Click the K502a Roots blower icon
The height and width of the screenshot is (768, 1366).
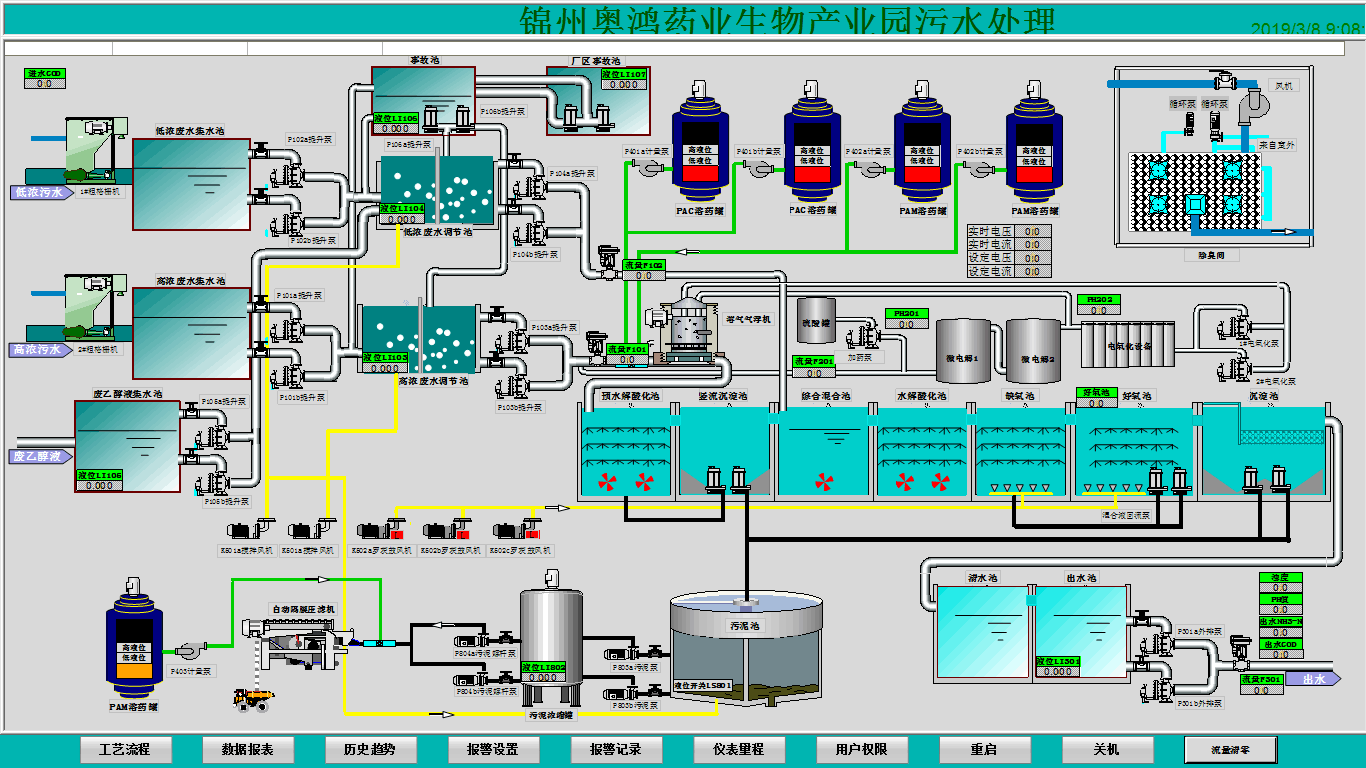point(381,530)
